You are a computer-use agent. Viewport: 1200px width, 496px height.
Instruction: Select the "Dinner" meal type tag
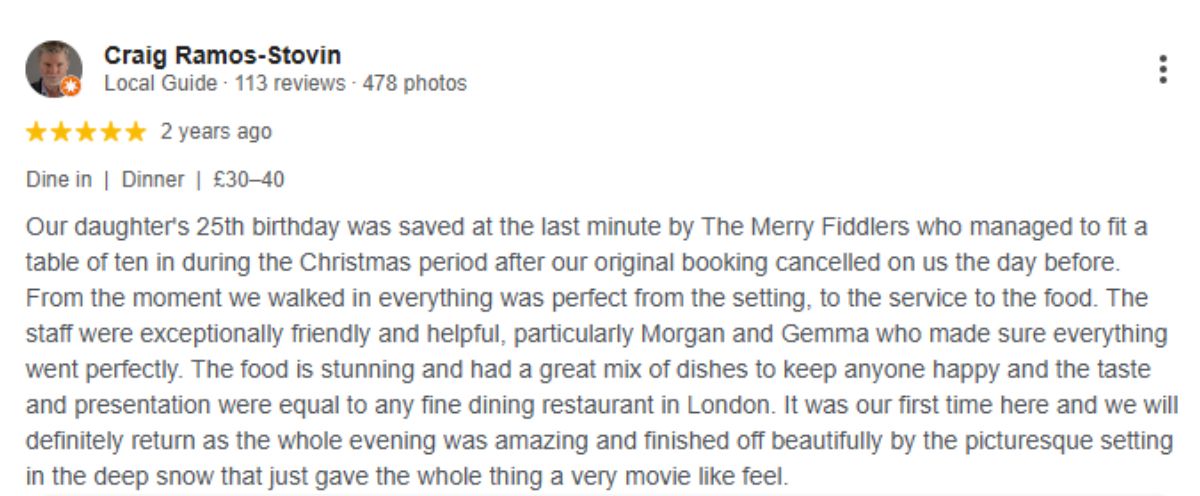[153, 180]
